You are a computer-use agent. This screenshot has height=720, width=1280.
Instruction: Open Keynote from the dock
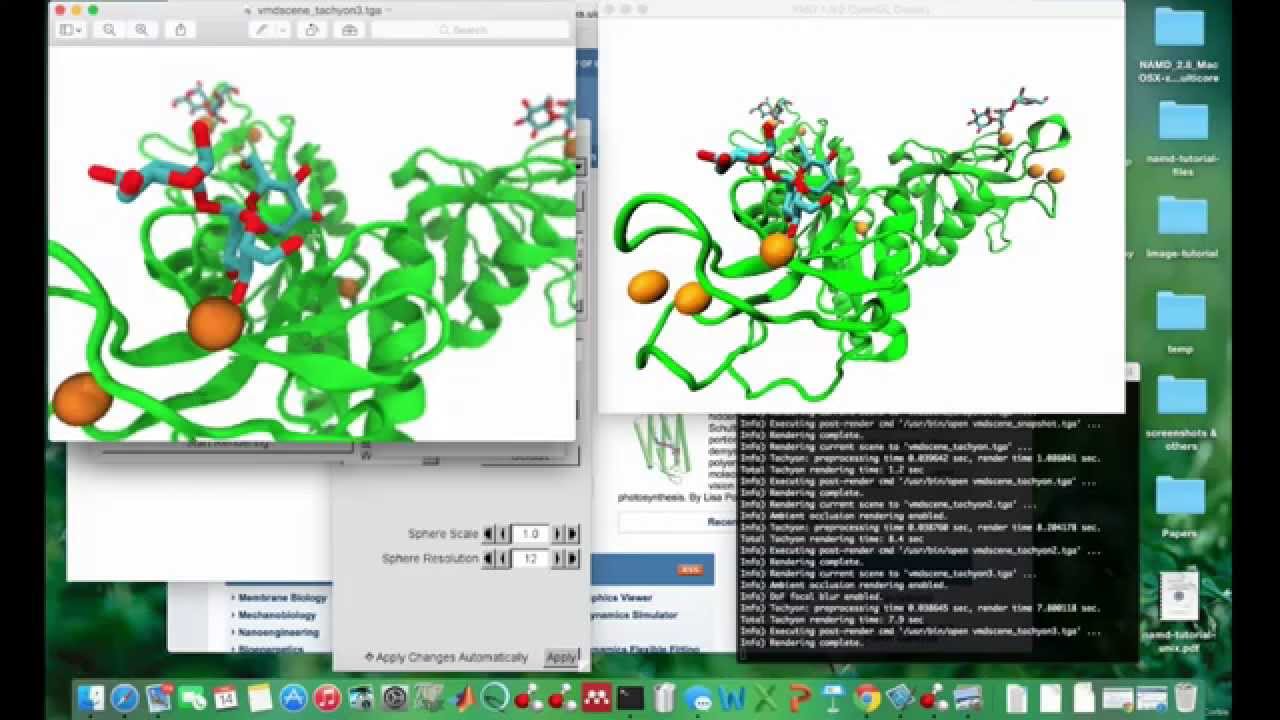[833, 697]
